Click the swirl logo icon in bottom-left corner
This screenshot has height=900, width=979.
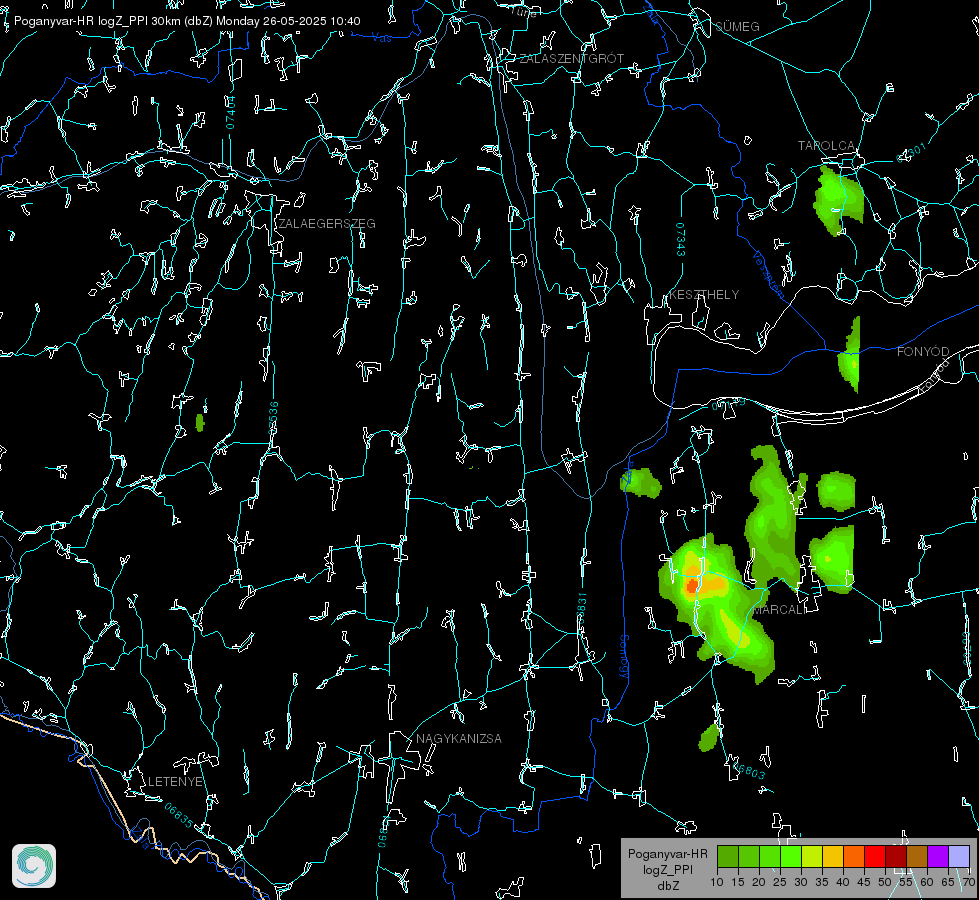[34, 866]
